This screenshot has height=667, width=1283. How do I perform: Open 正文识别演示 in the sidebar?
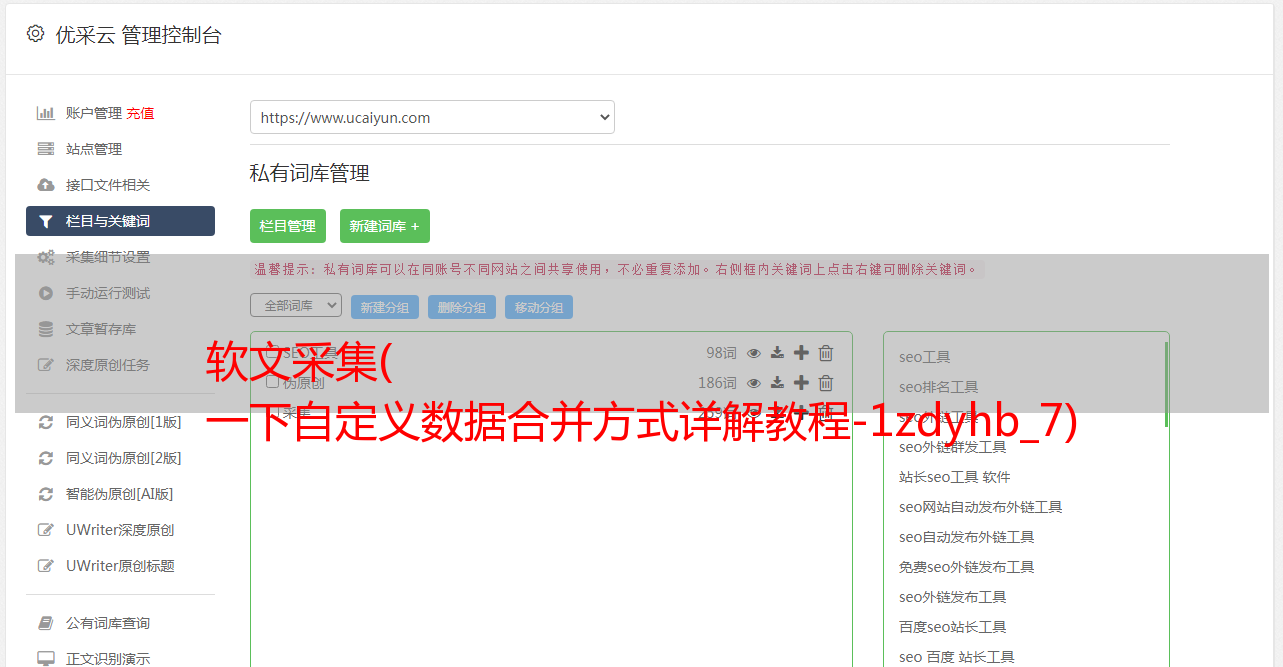(x=108, y=659)
